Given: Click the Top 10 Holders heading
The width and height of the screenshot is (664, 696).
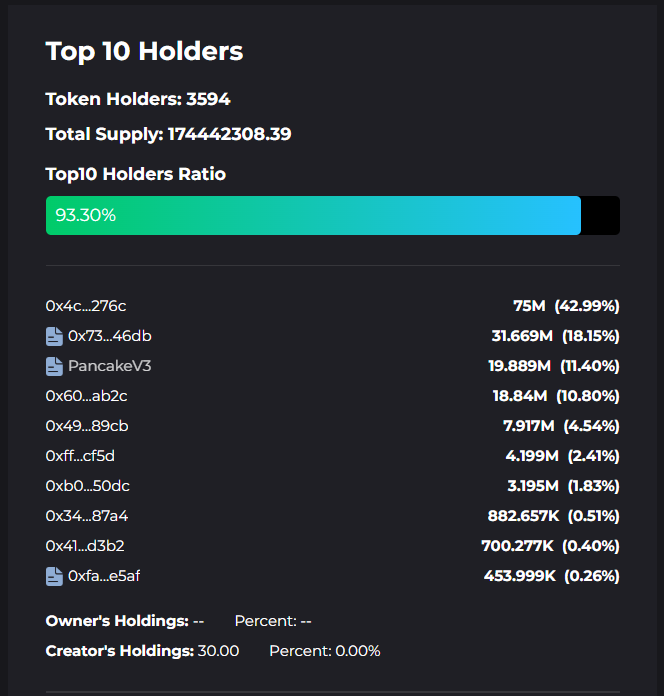Looking at the screenshot, I should coord(144,51).
